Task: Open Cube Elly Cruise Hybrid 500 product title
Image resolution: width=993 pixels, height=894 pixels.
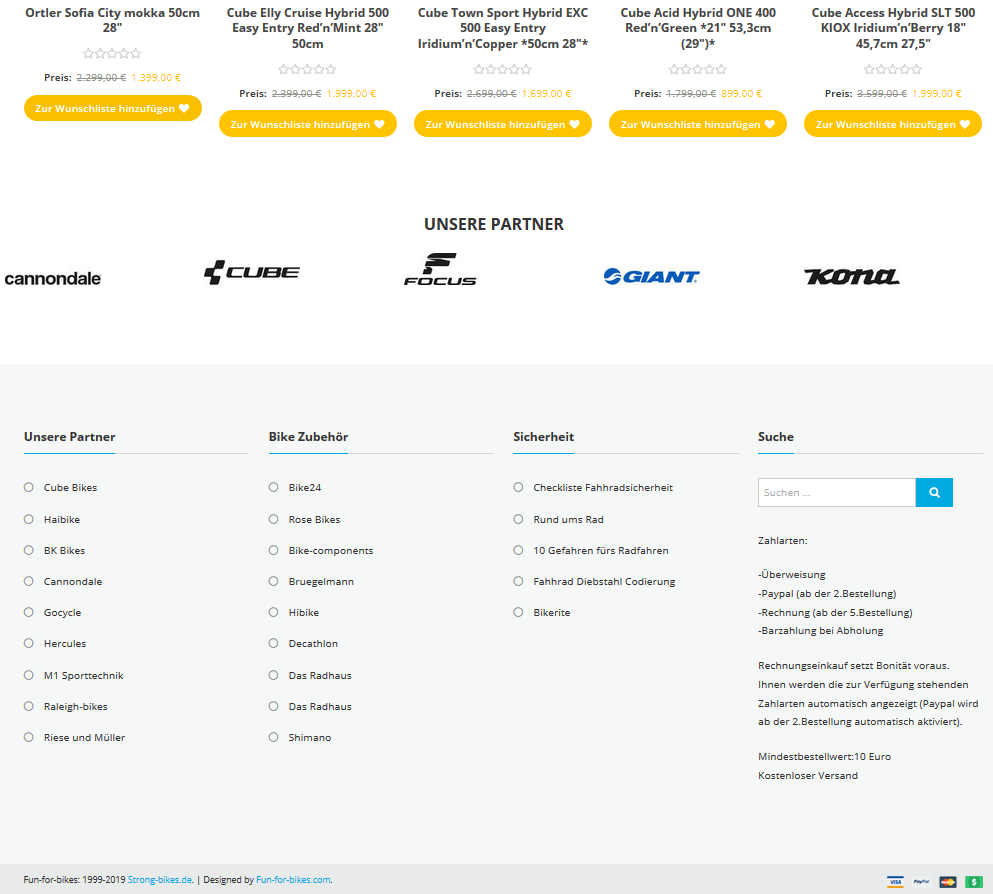Action: click(308, 28)
